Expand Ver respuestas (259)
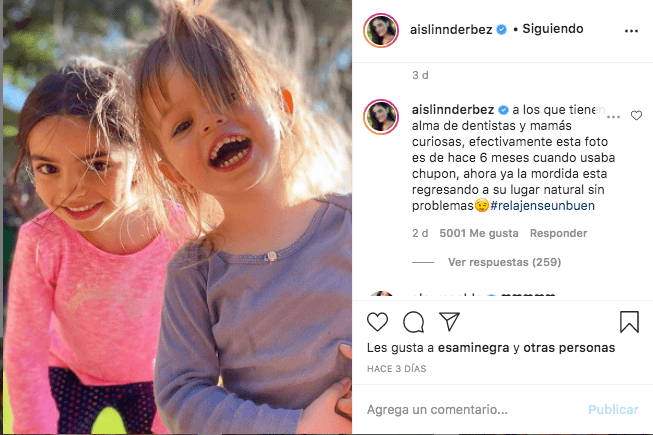The width and height of the screenshot is (653, 435). click(504, 262)
